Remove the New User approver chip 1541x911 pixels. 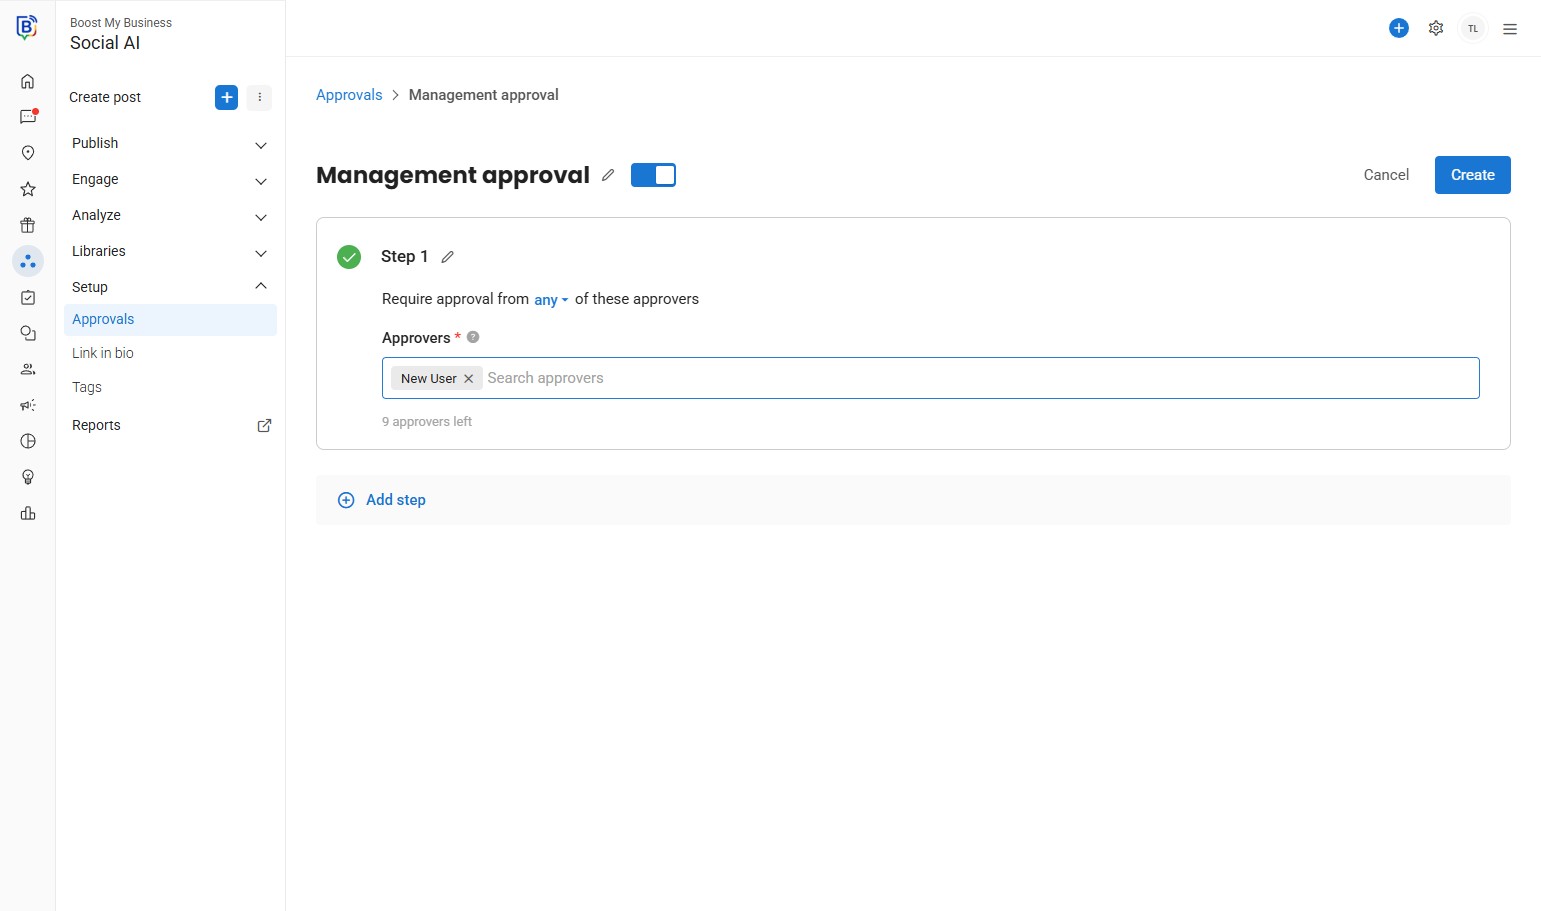(468, 379)
